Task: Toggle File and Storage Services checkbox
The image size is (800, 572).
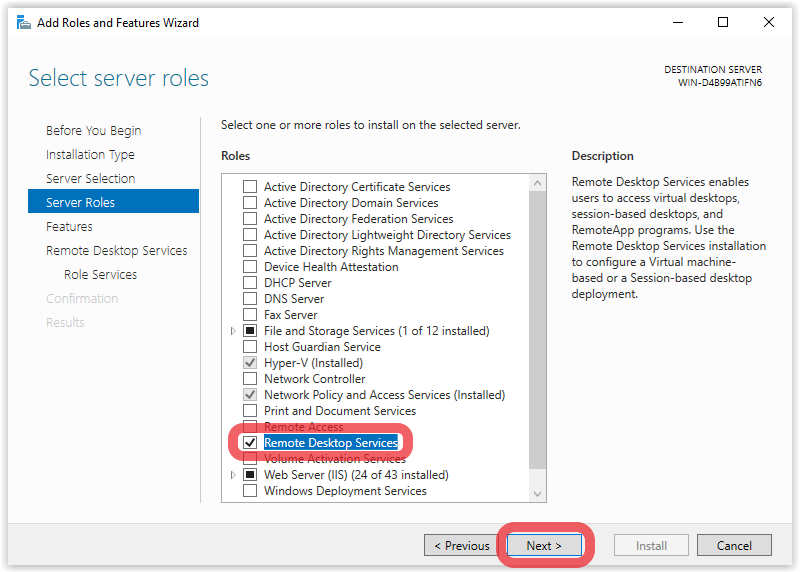Action: point(250,331)
